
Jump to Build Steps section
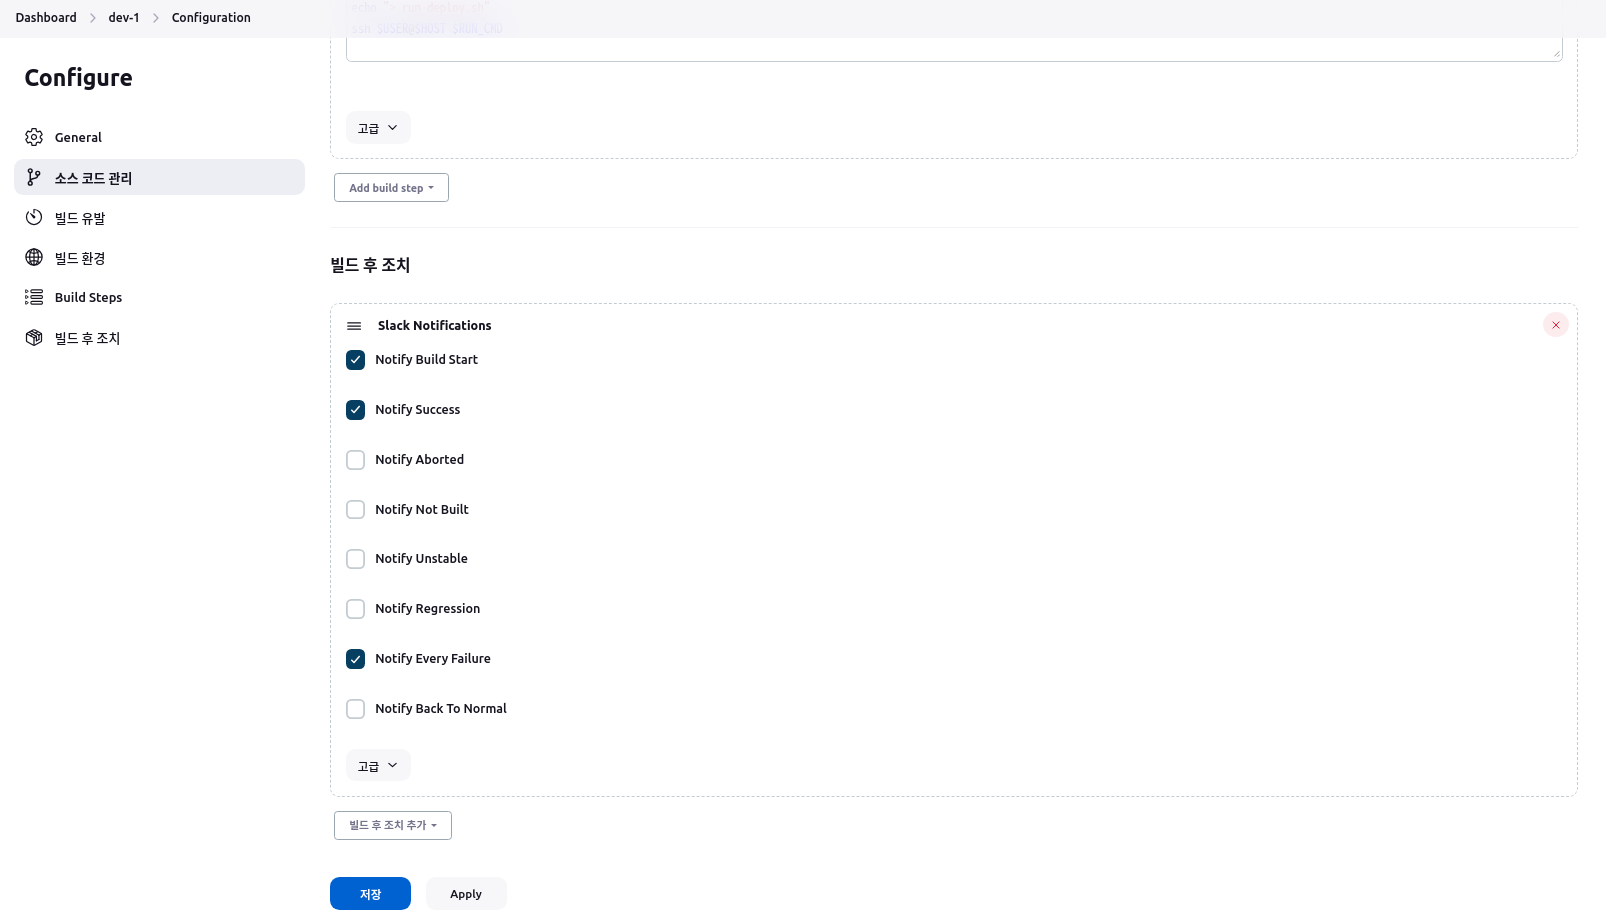point(159,297)
